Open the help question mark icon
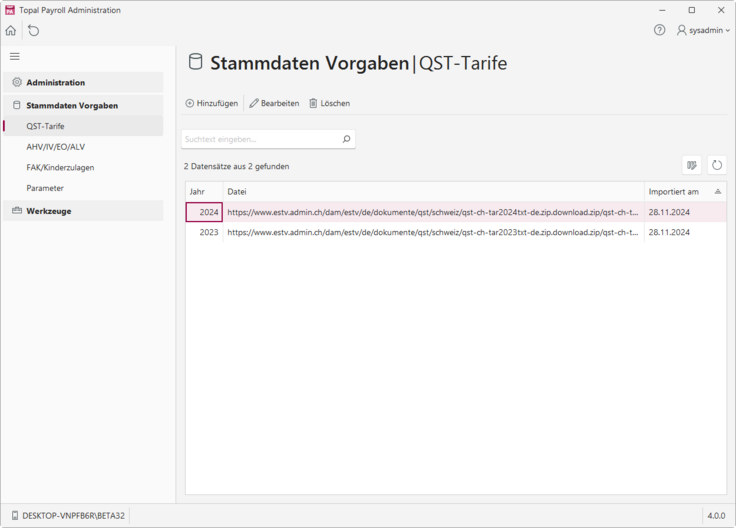This screenshot has width=736, height=528. click(659, 30)
